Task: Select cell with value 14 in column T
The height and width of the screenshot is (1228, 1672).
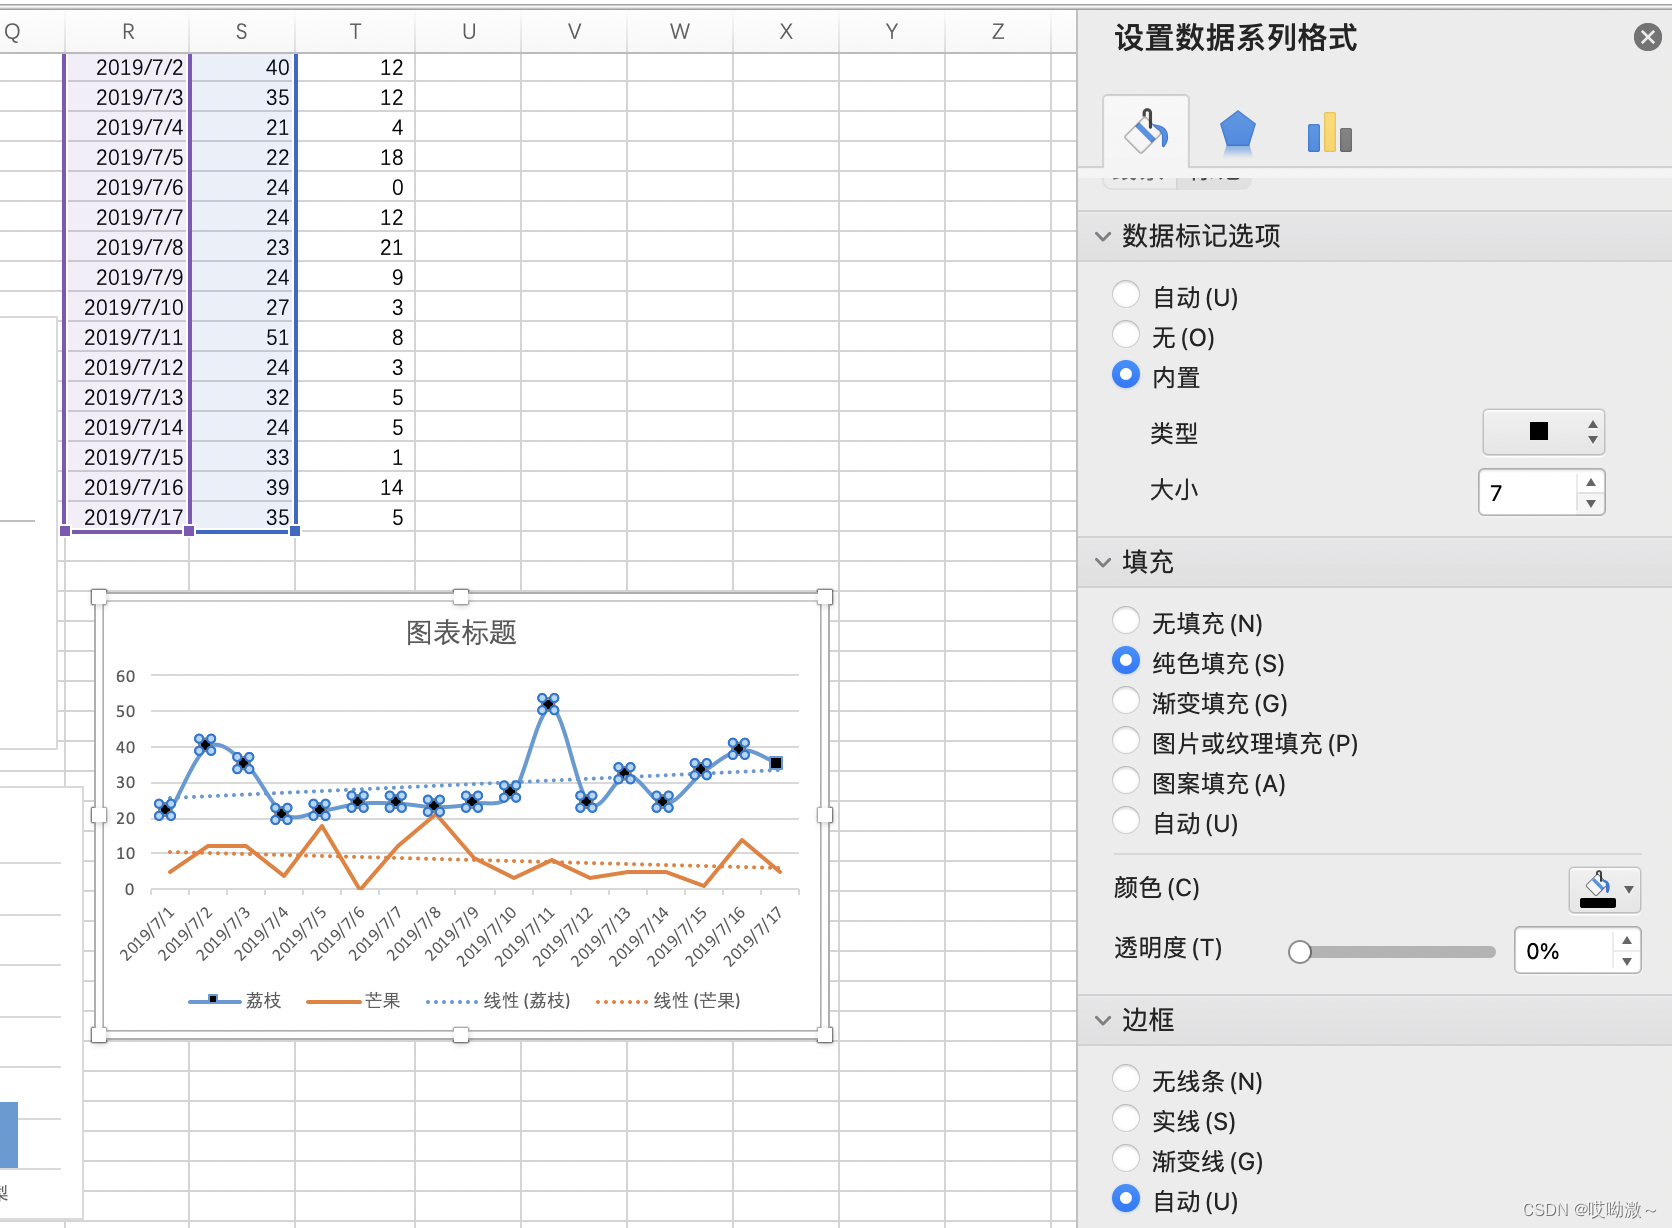Action: (x=355, y=487)
